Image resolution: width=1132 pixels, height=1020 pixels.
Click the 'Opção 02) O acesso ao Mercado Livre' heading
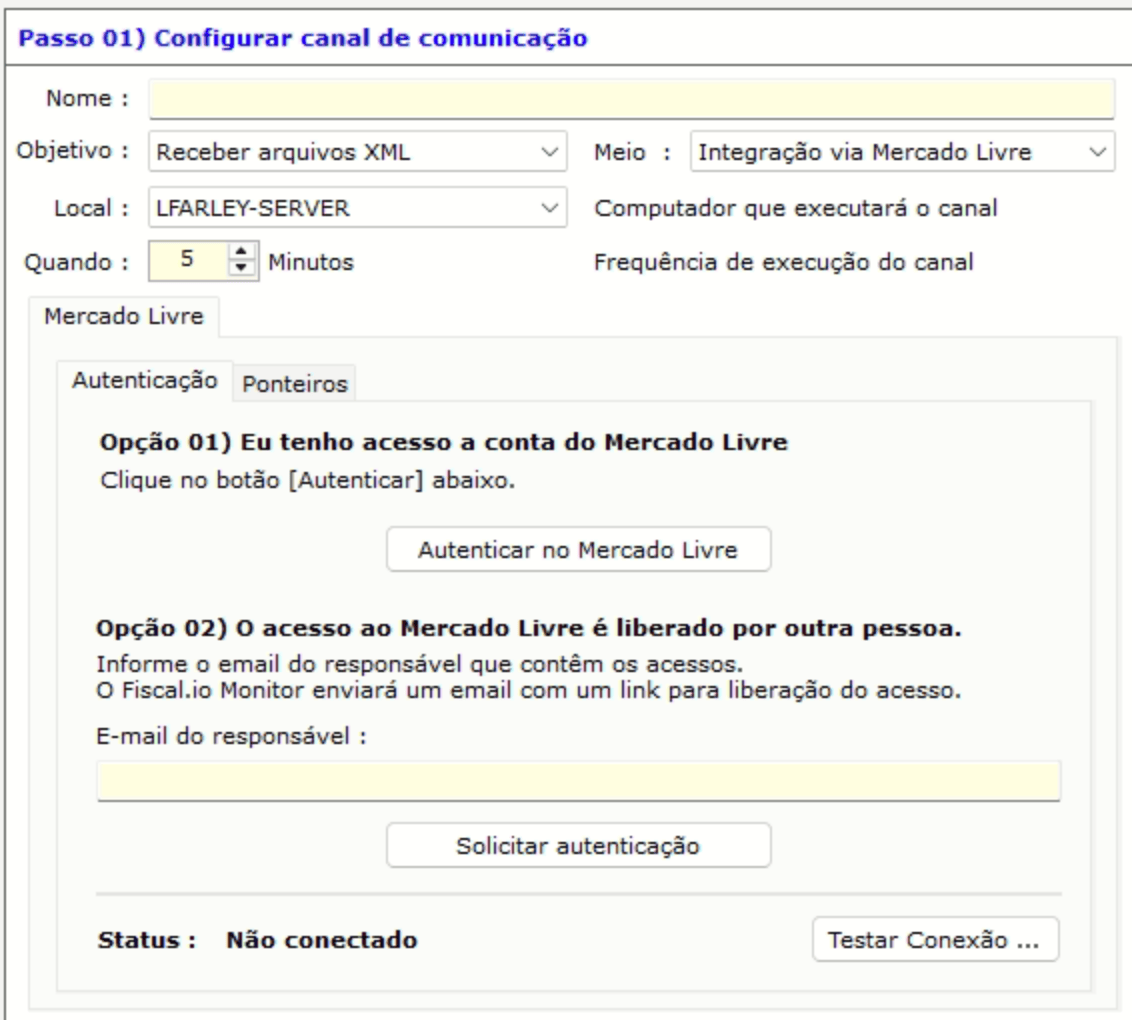(x=528, y=628)
